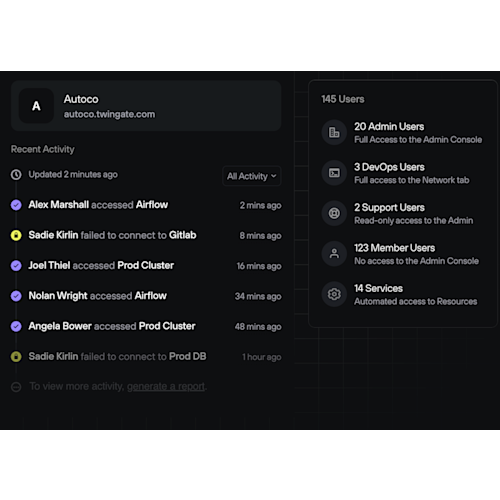Select the Services gear icon
The width and height of the screenshot is (500, 500).
(x=334, y=294)
